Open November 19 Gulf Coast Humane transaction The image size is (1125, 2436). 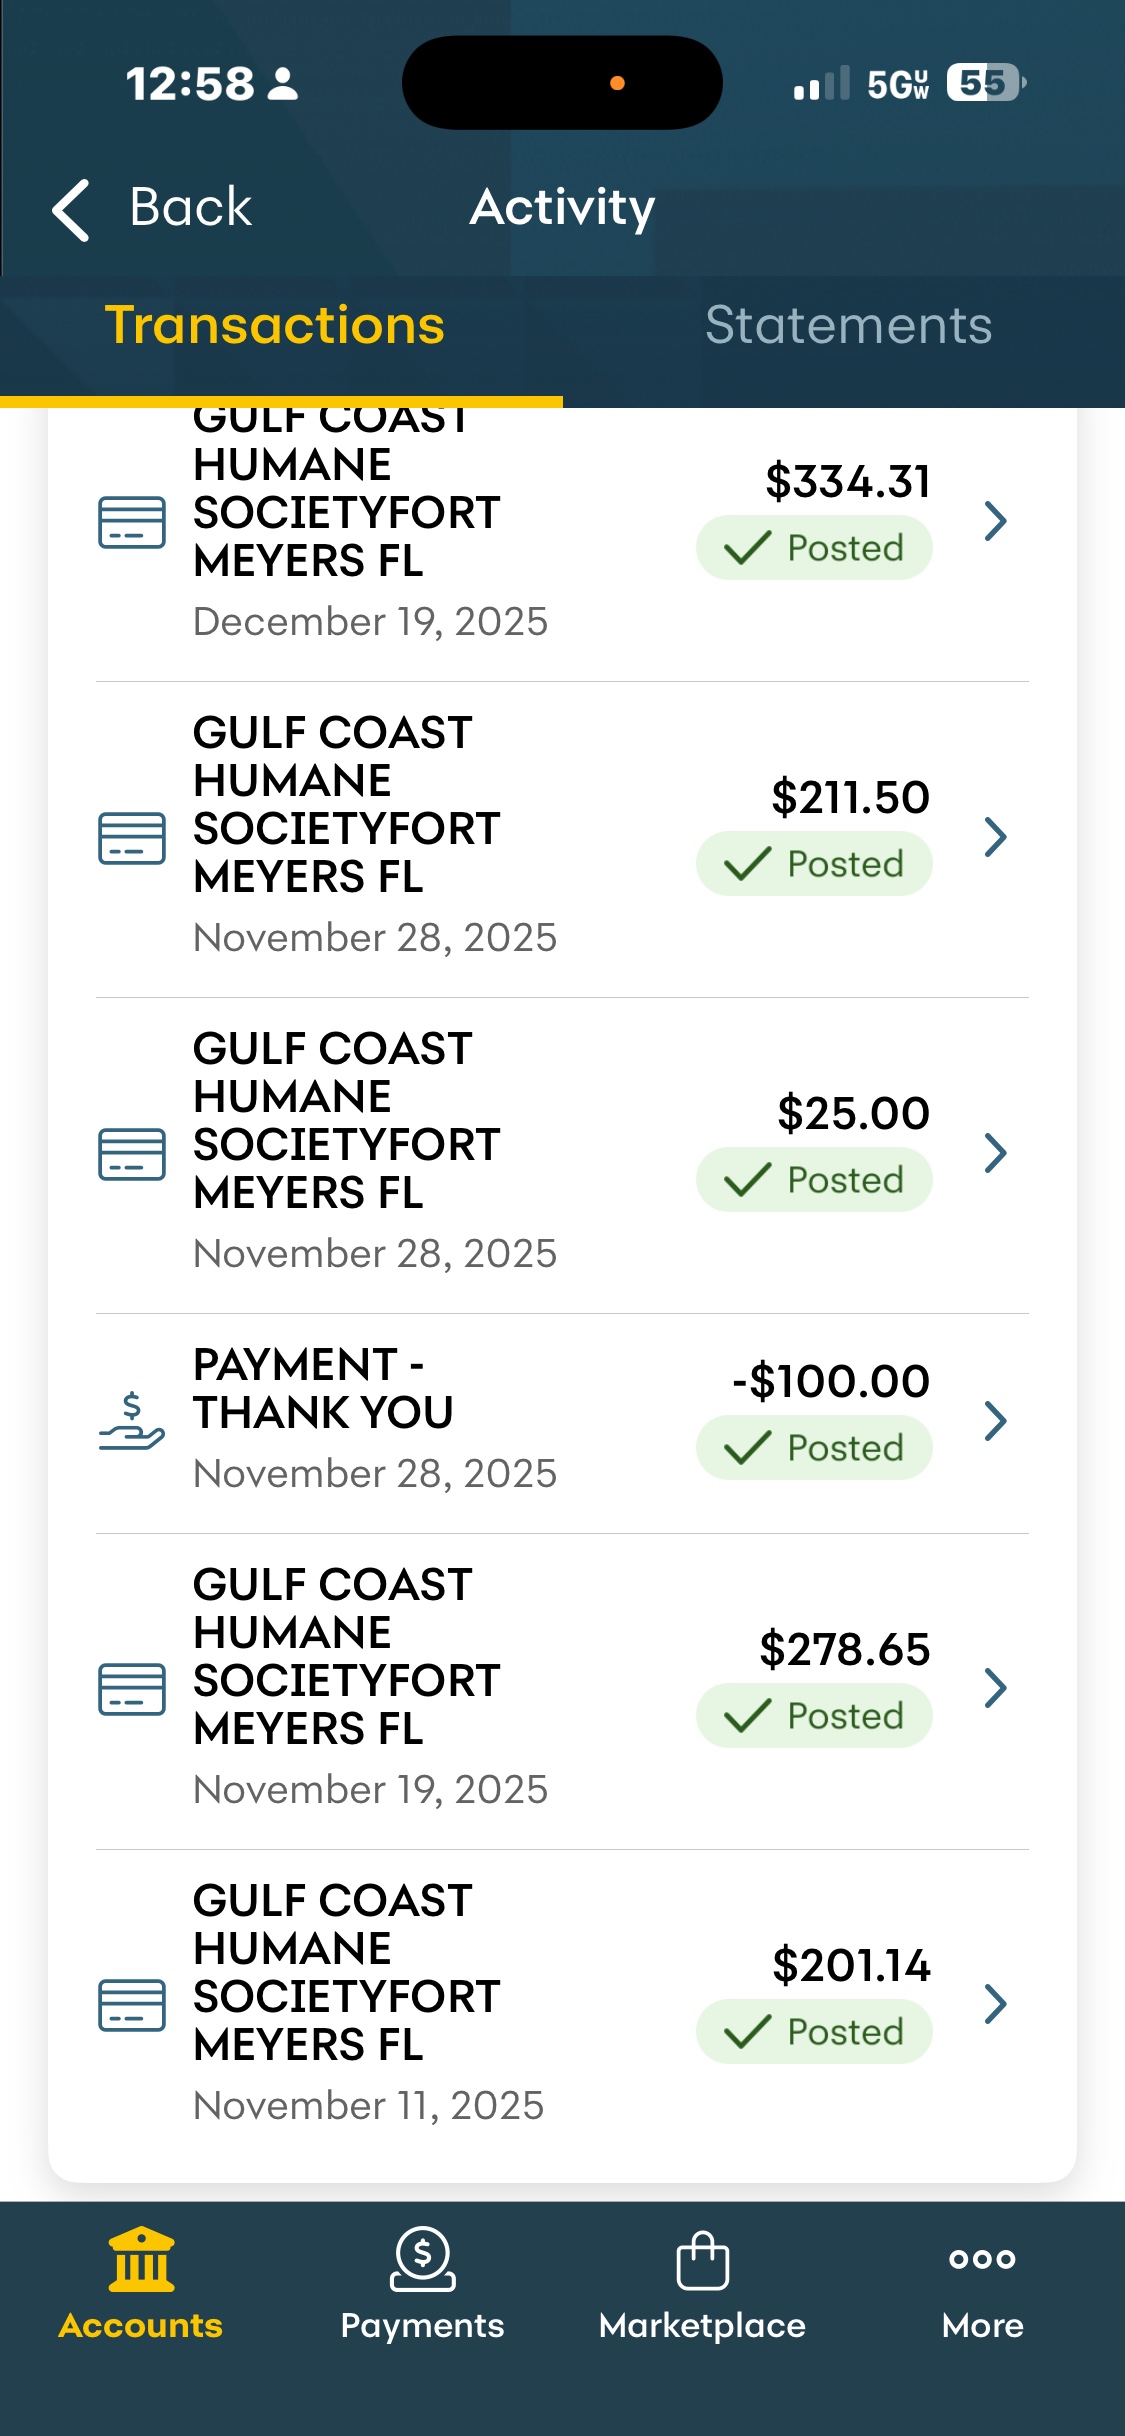pyautogui.click(x=562, y=1691)
